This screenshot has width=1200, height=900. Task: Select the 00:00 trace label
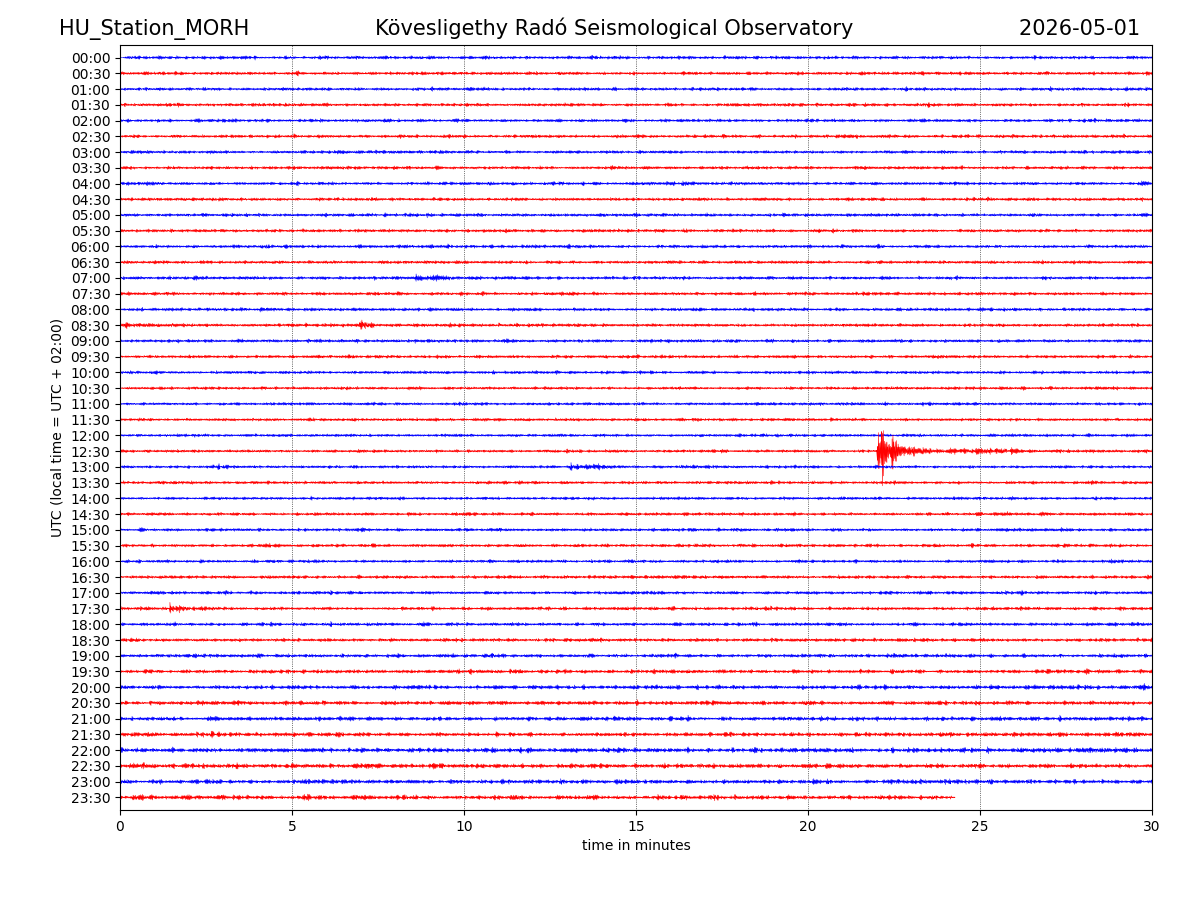tap(91, 58)
